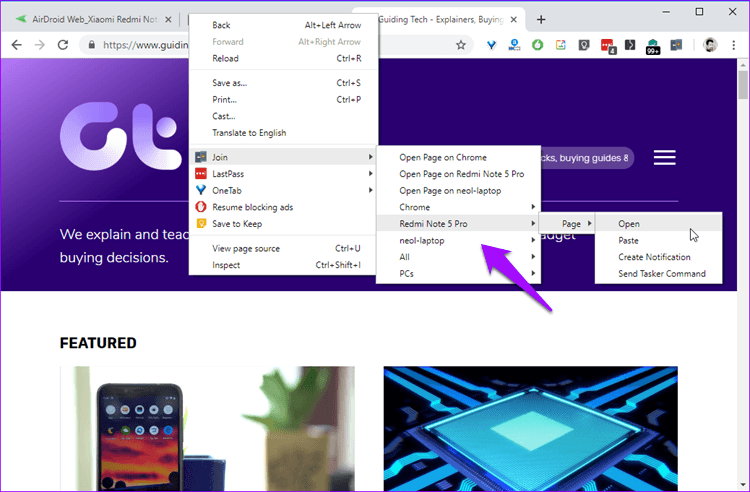
Task: Select Create Notification option
Action: (x=659, y=257)
